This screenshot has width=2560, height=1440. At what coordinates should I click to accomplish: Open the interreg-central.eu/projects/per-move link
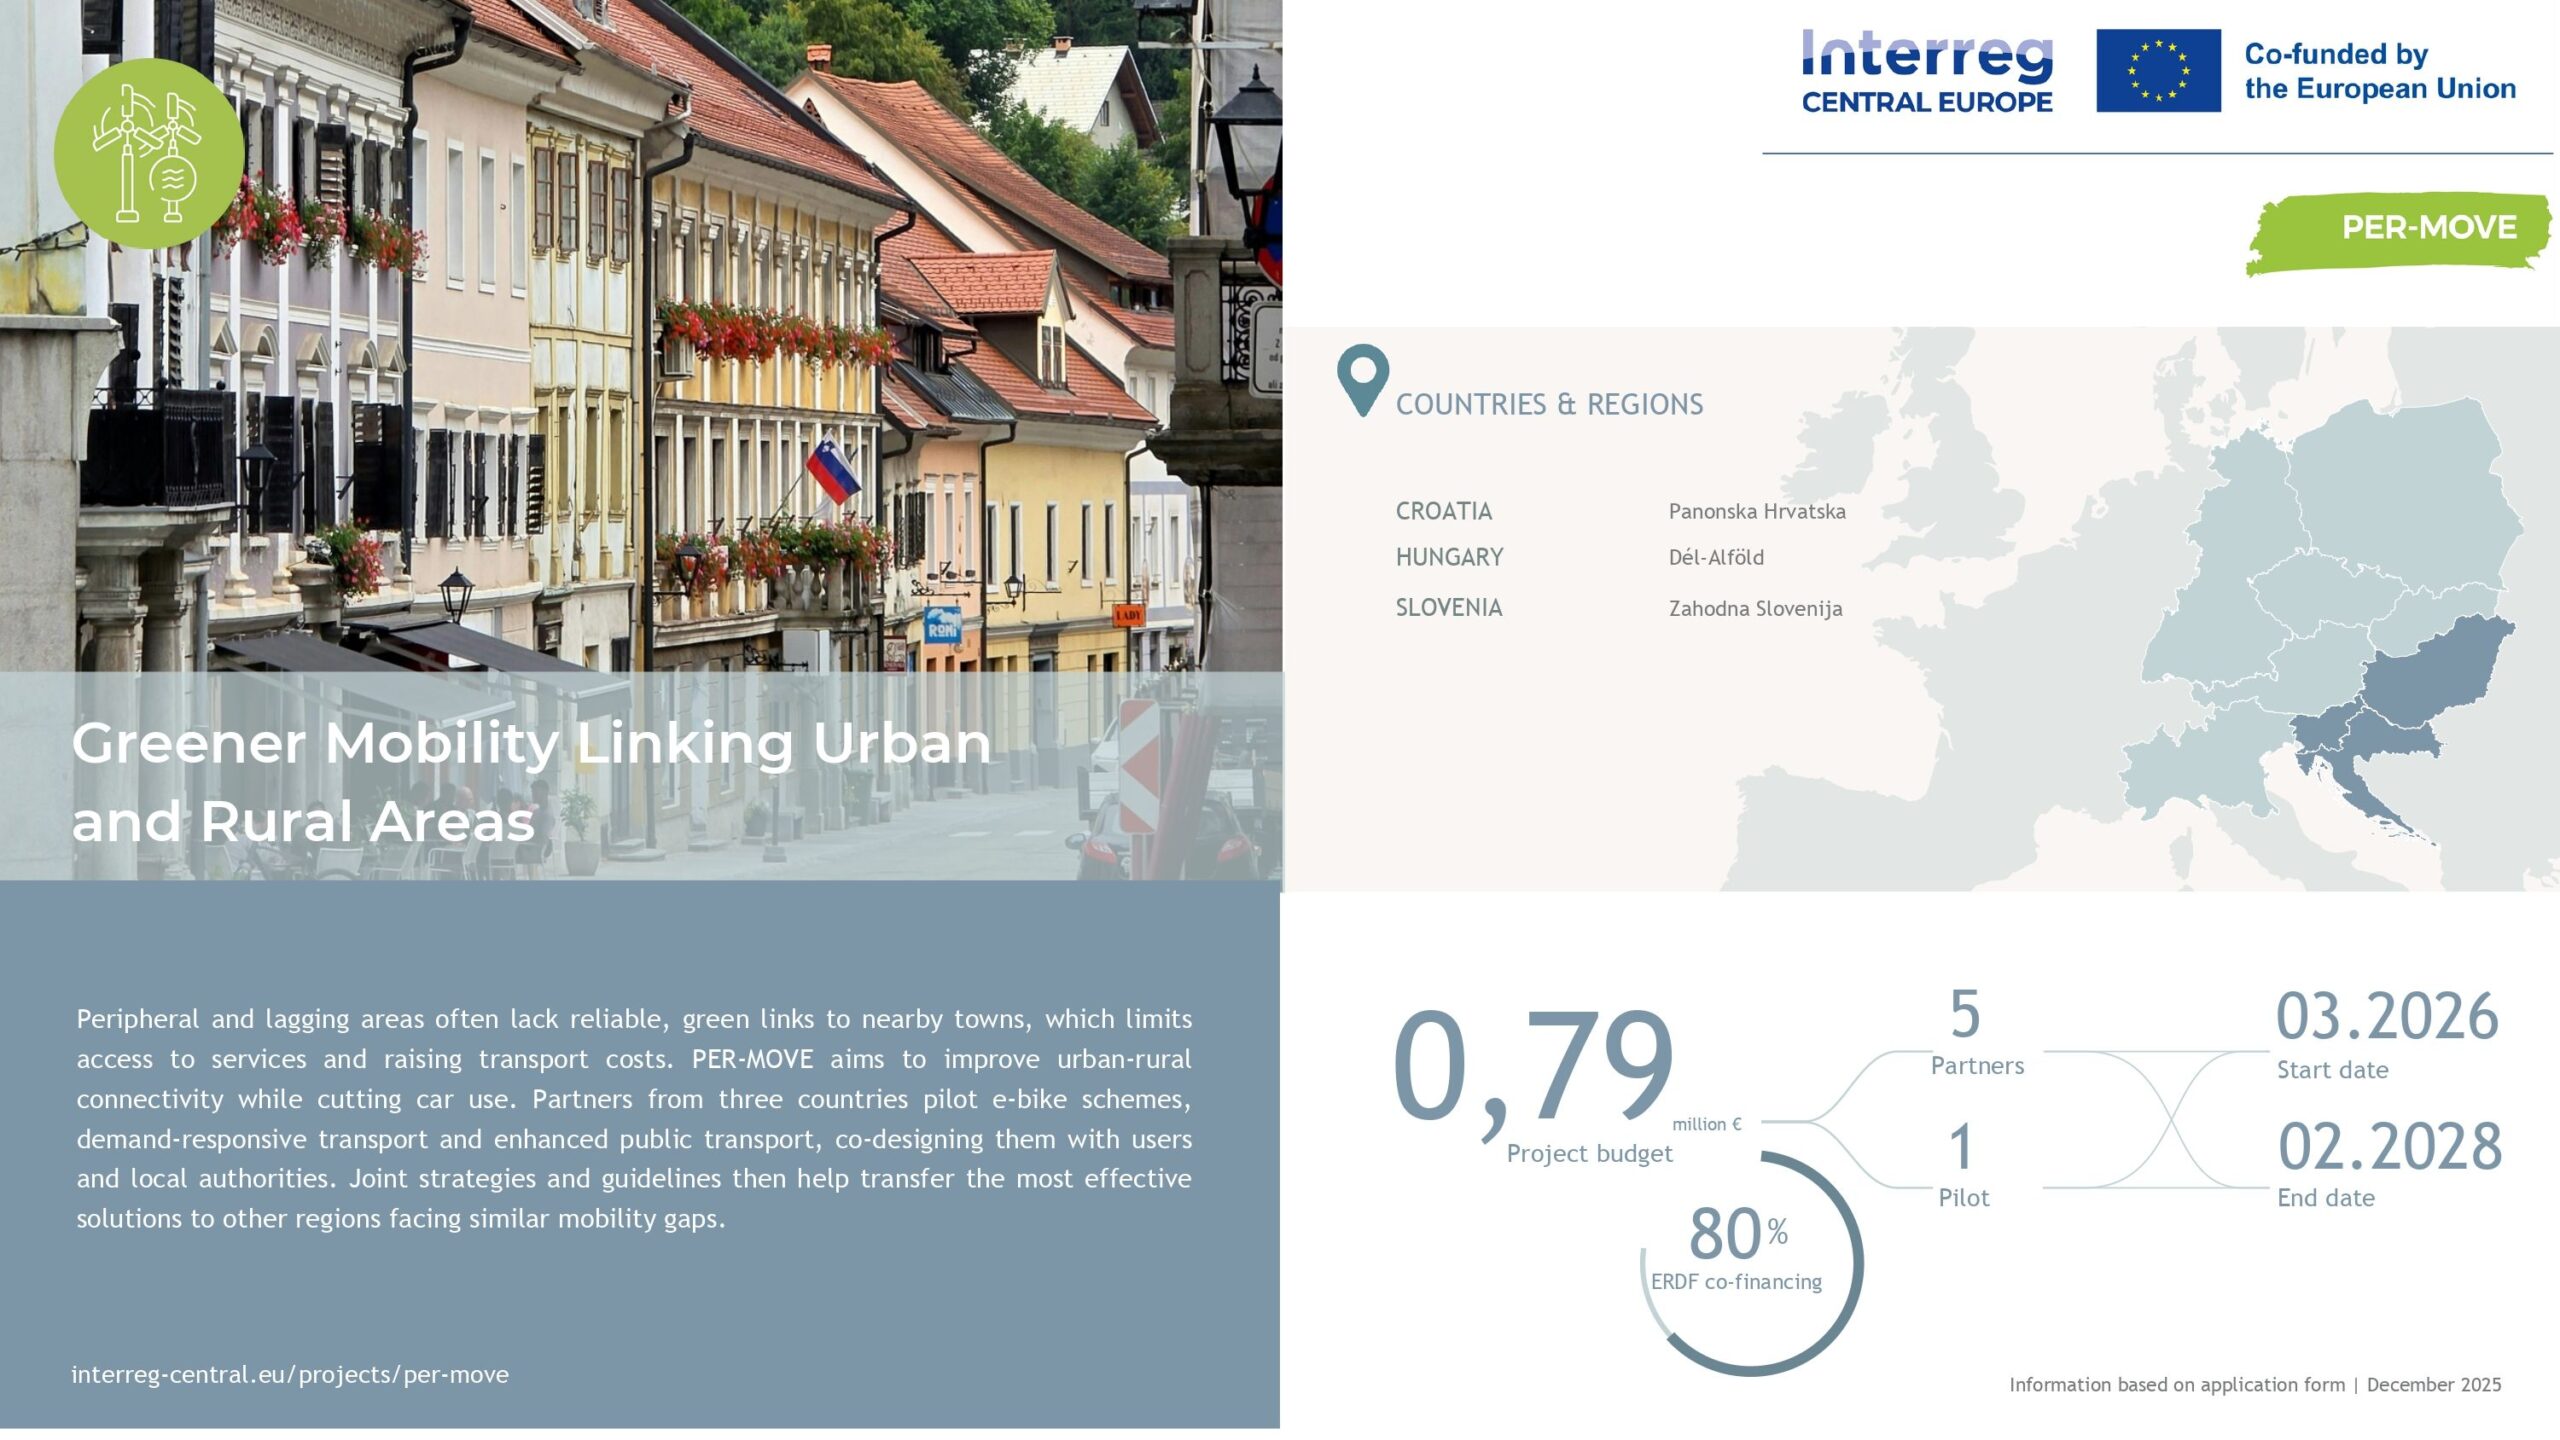pyautogui.click(x=290, y=1375)
